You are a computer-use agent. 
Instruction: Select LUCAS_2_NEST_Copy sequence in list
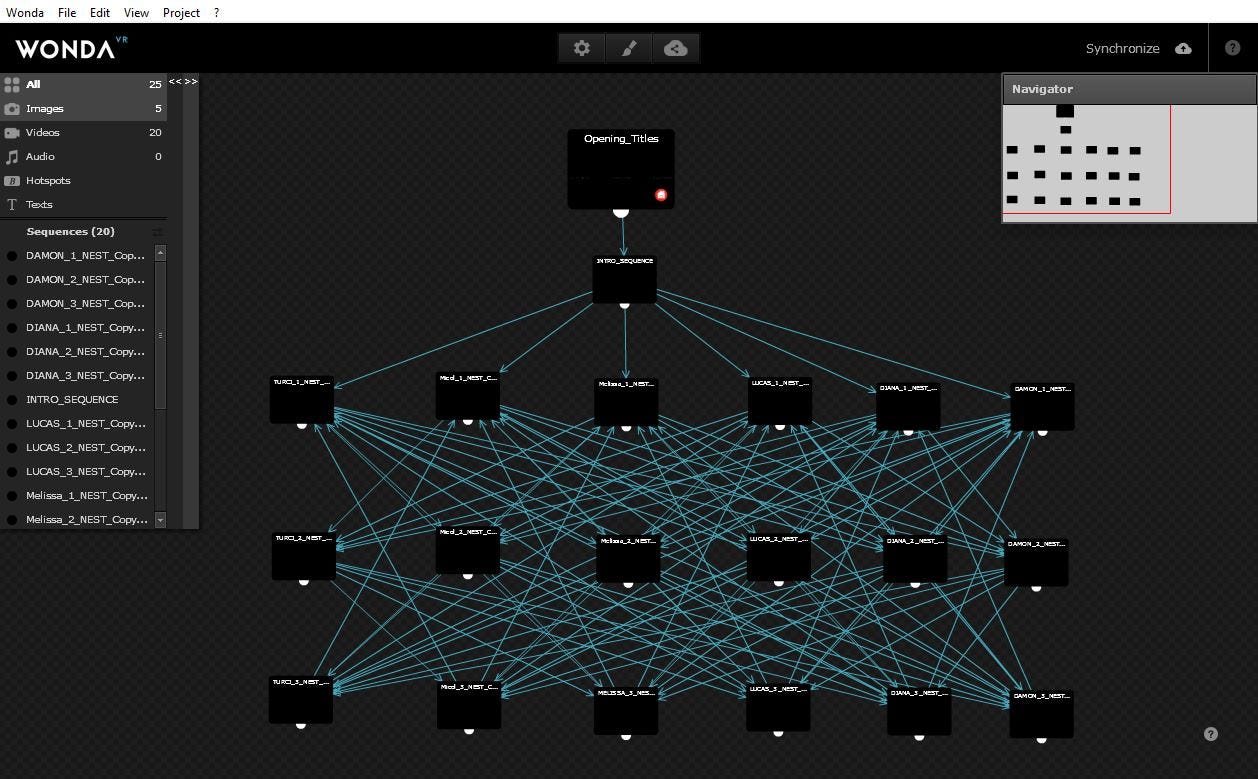click(77, 447)
